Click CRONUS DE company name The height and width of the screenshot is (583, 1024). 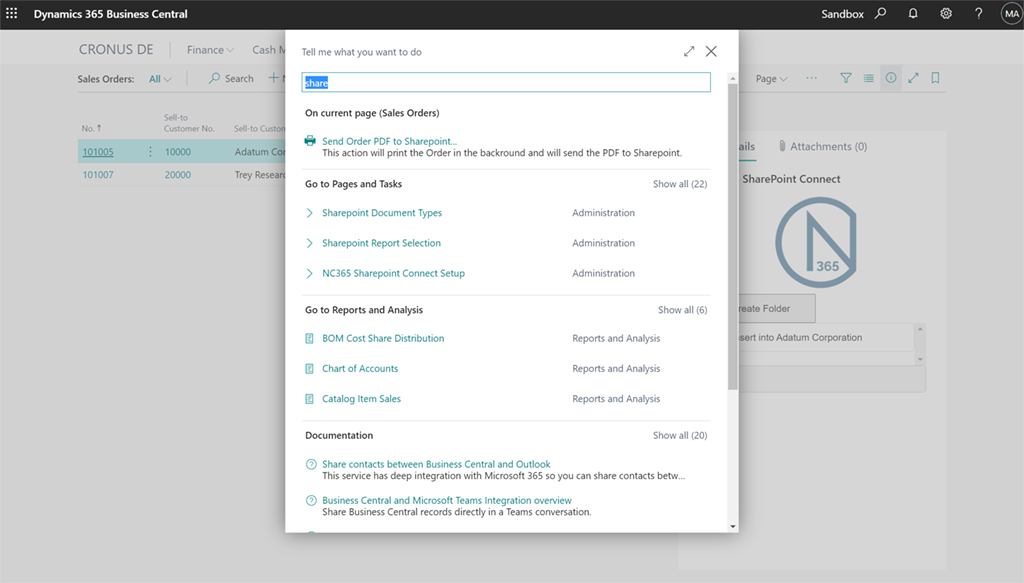[x=116, y=50]
